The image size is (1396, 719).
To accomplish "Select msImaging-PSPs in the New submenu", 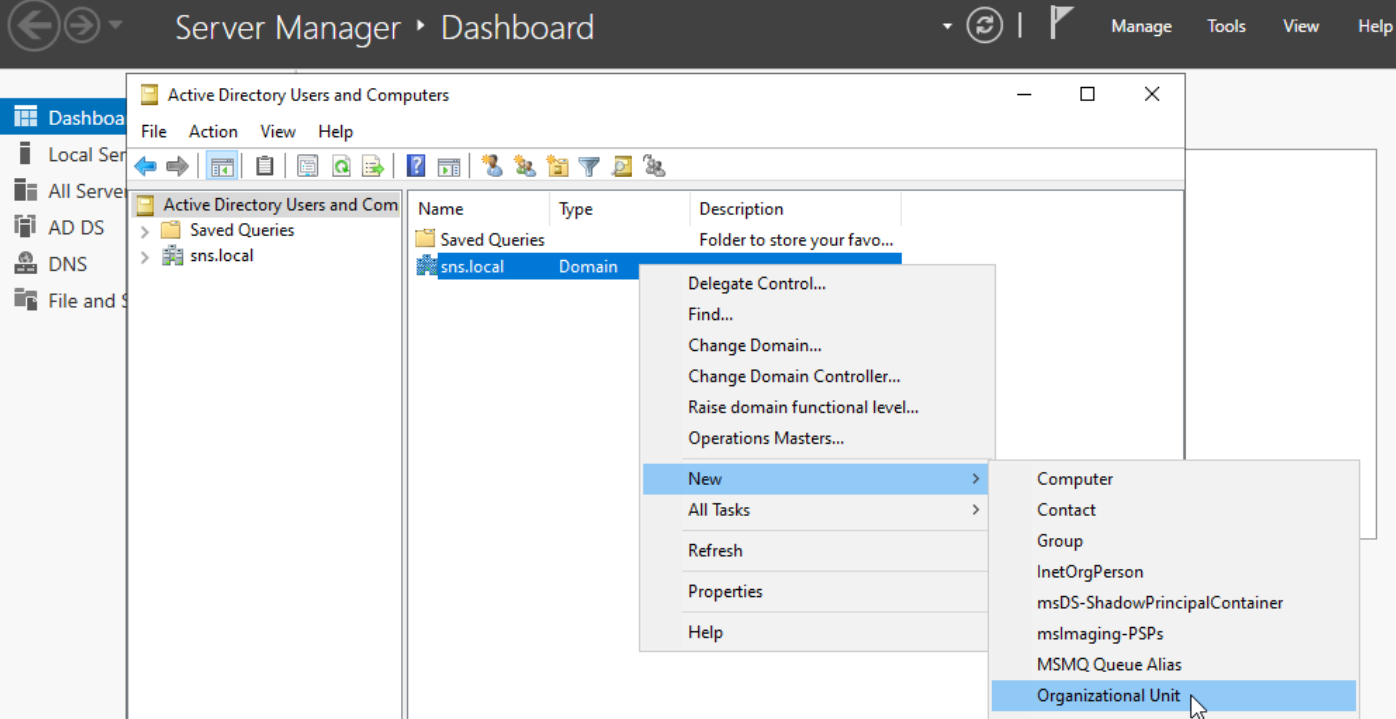I will (x=1174, y=634).
